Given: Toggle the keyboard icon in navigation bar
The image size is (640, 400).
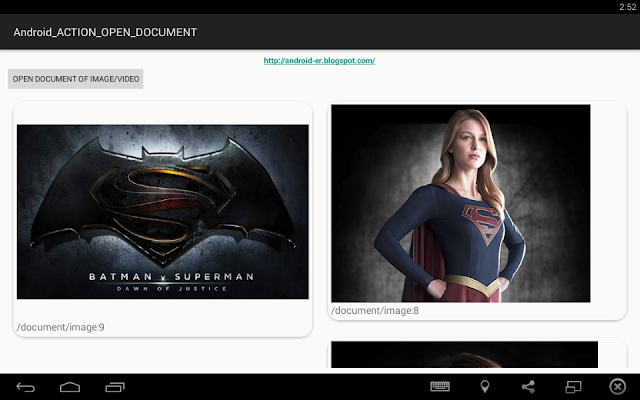Looking at the screenshot, I should [x=440, y=386].
